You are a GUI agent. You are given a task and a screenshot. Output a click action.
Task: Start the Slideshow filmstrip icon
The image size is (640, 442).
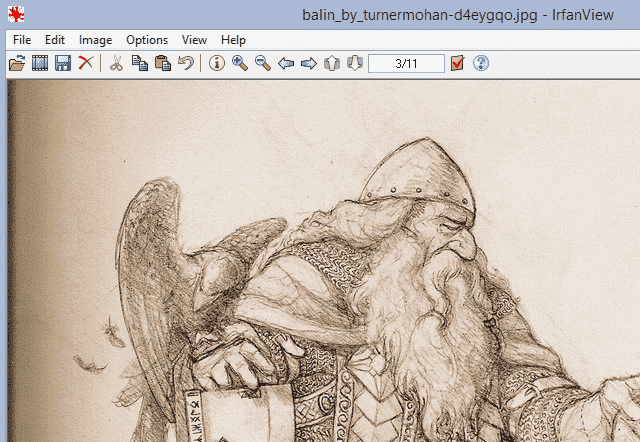click(40, 63)
